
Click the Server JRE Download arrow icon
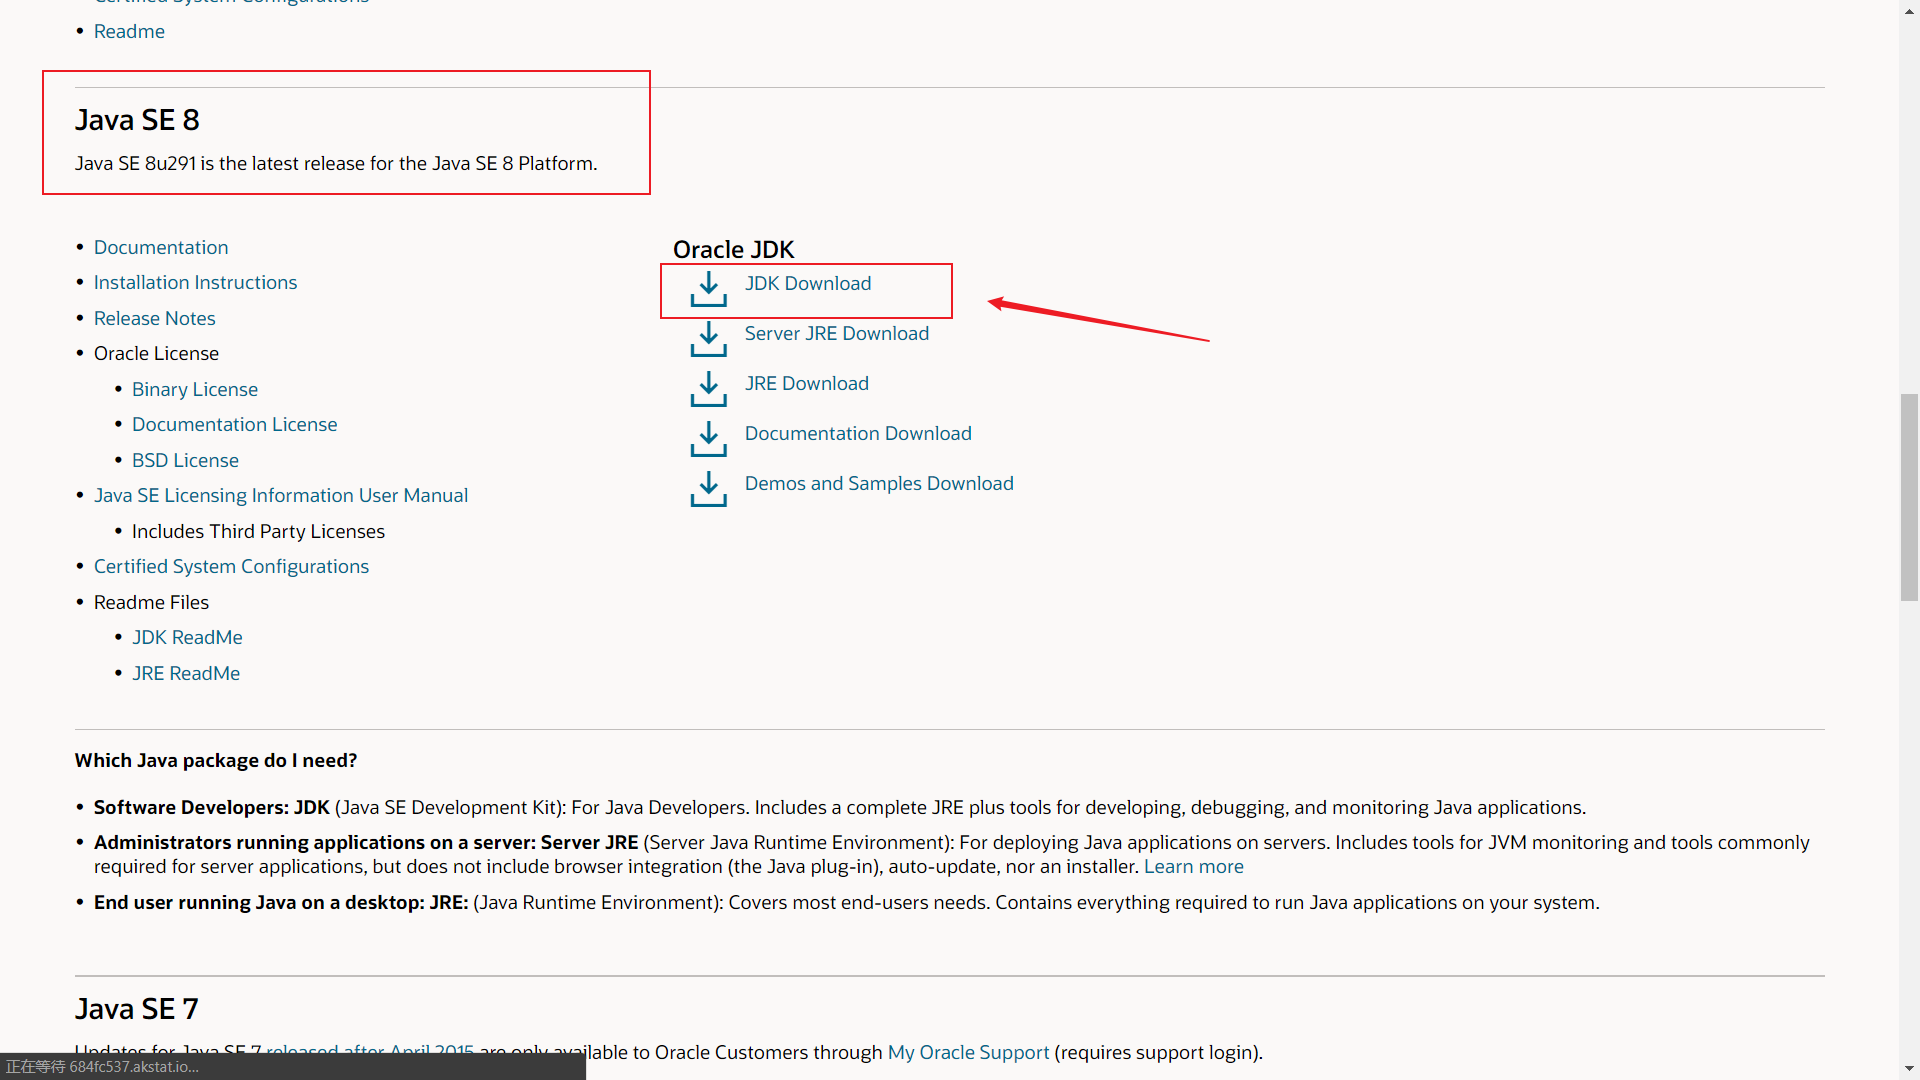[708, 339]
